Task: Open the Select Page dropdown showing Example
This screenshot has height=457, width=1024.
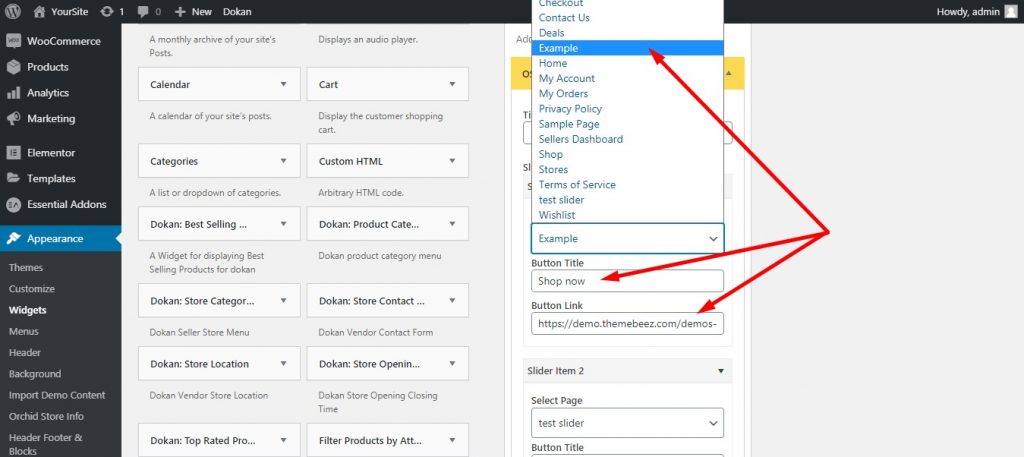Action: coord(627,239)
